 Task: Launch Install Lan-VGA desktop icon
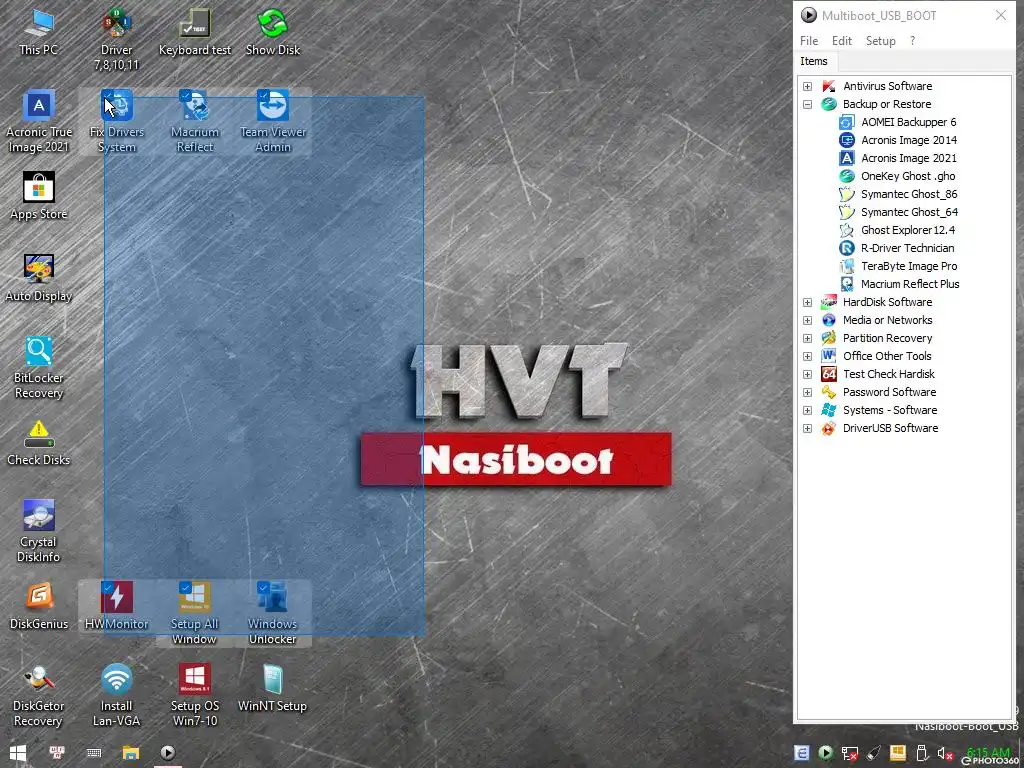tap(116, 696)
